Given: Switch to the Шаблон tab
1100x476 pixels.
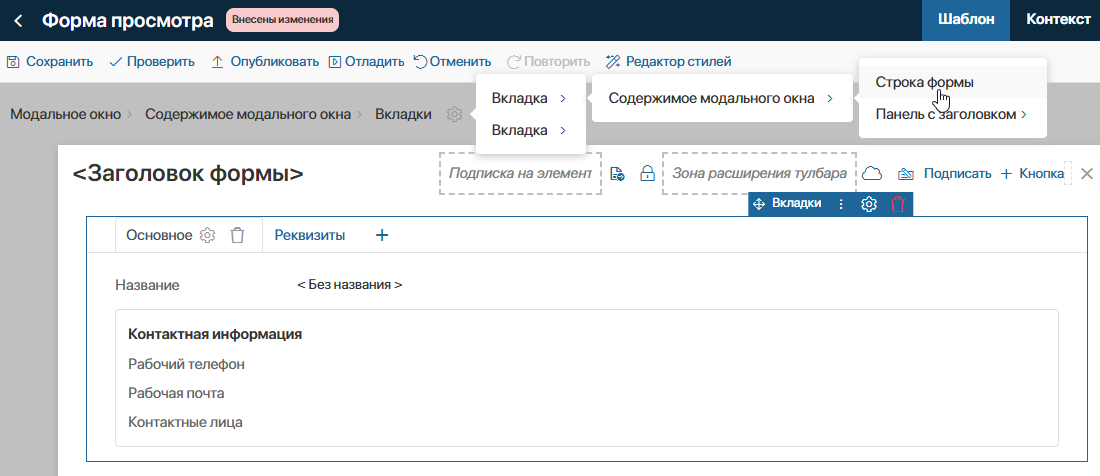Looking at the screenshot, I should pyautogui.click(x=966, y=20).
